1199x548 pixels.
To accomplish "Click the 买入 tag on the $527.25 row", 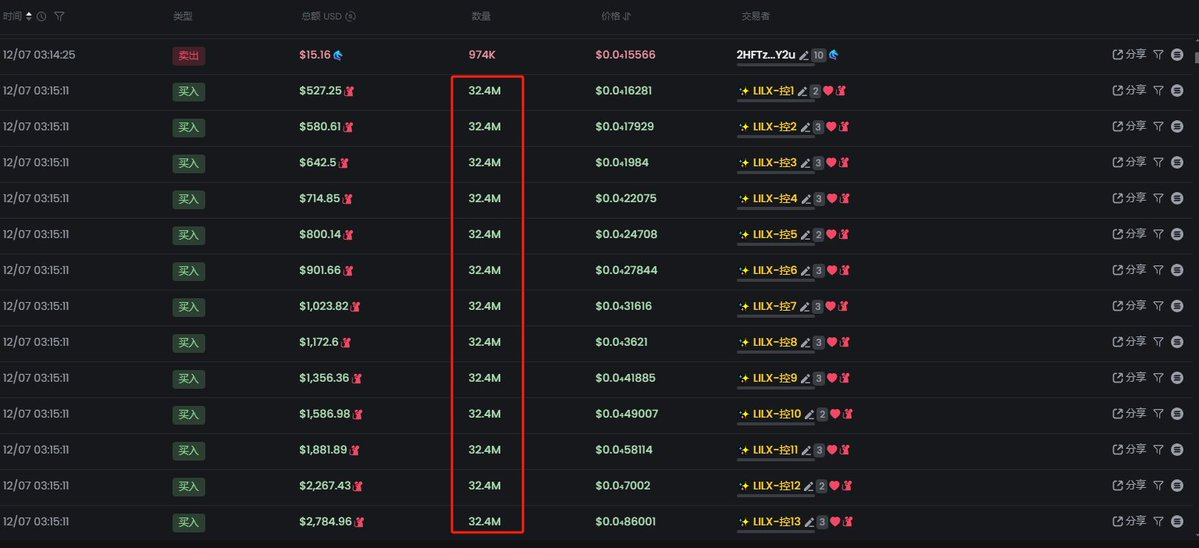I will tap(189, 92).
